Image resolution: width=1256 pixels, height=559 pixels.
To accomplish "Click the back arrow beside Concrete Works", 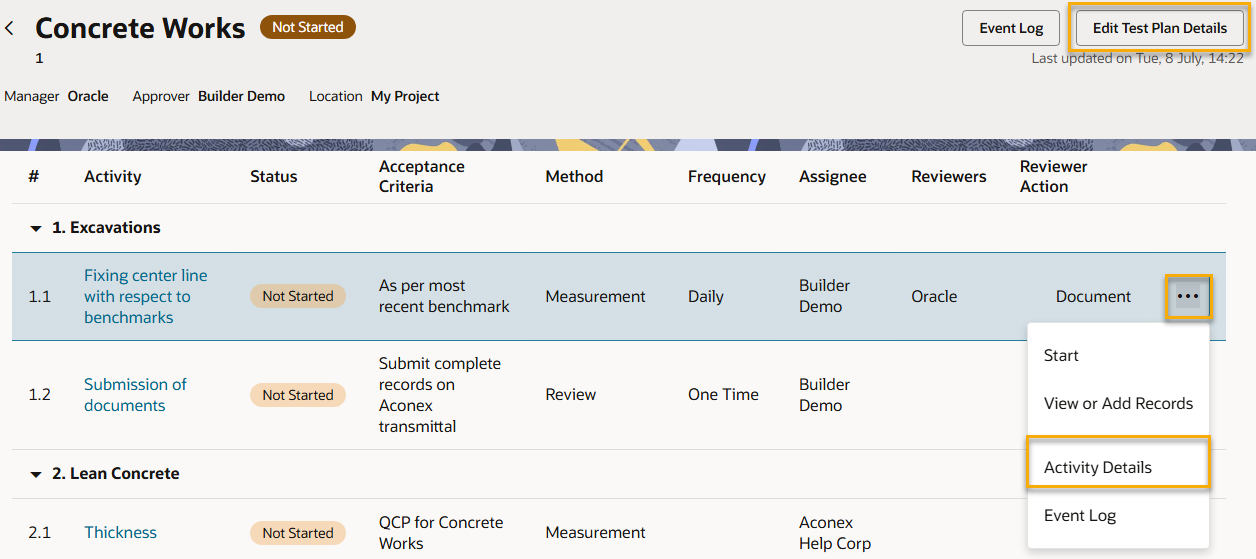I will click(10, 29).
